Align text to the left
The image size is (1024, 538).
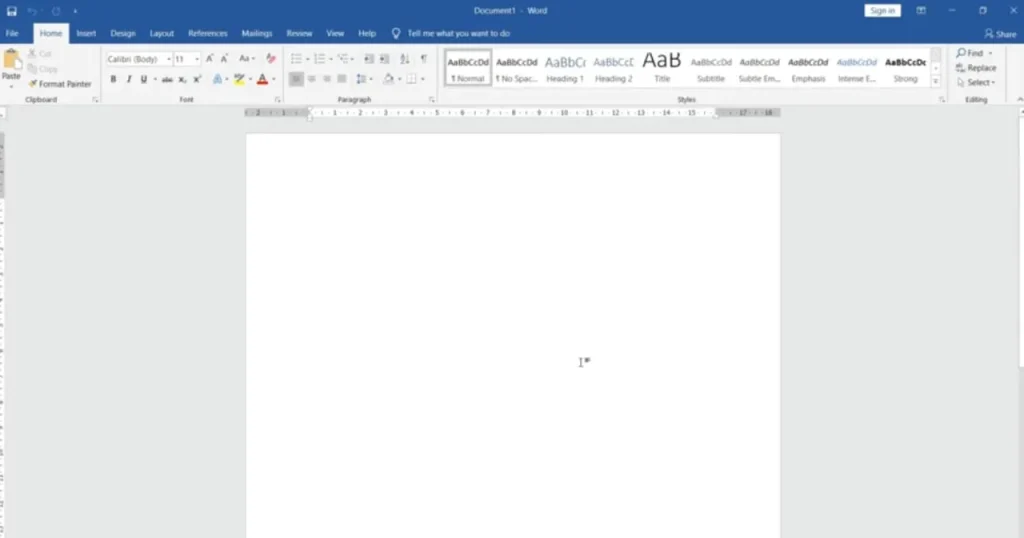coord(296,79)
